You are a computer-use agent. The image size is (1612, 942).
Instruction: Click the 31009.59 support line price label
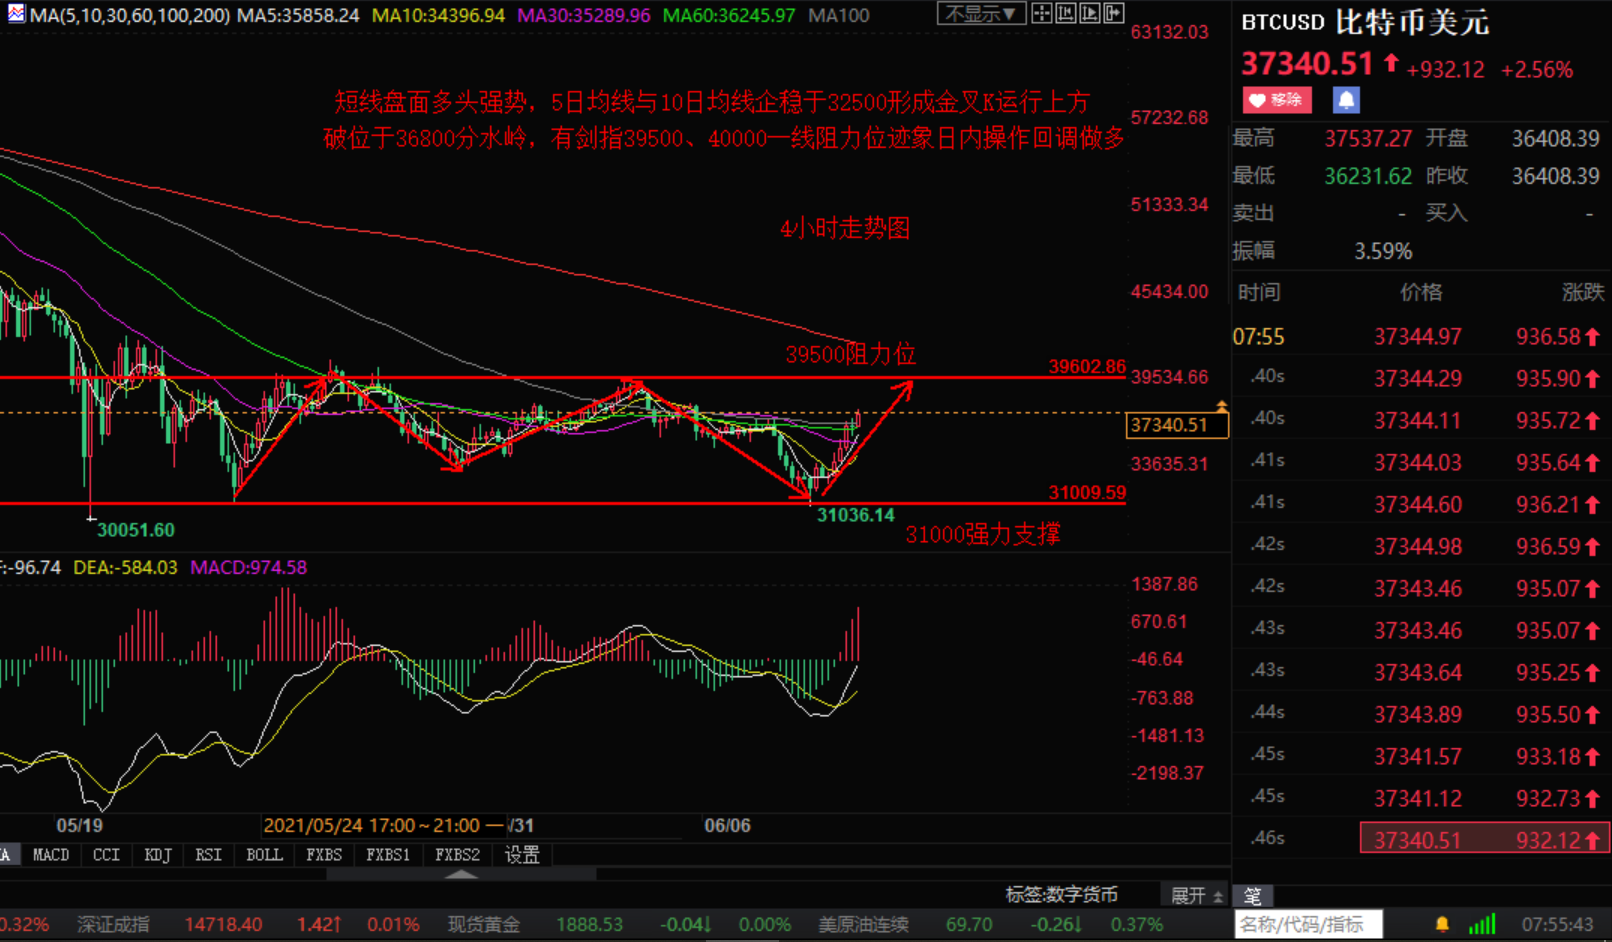pos(1087,492)
